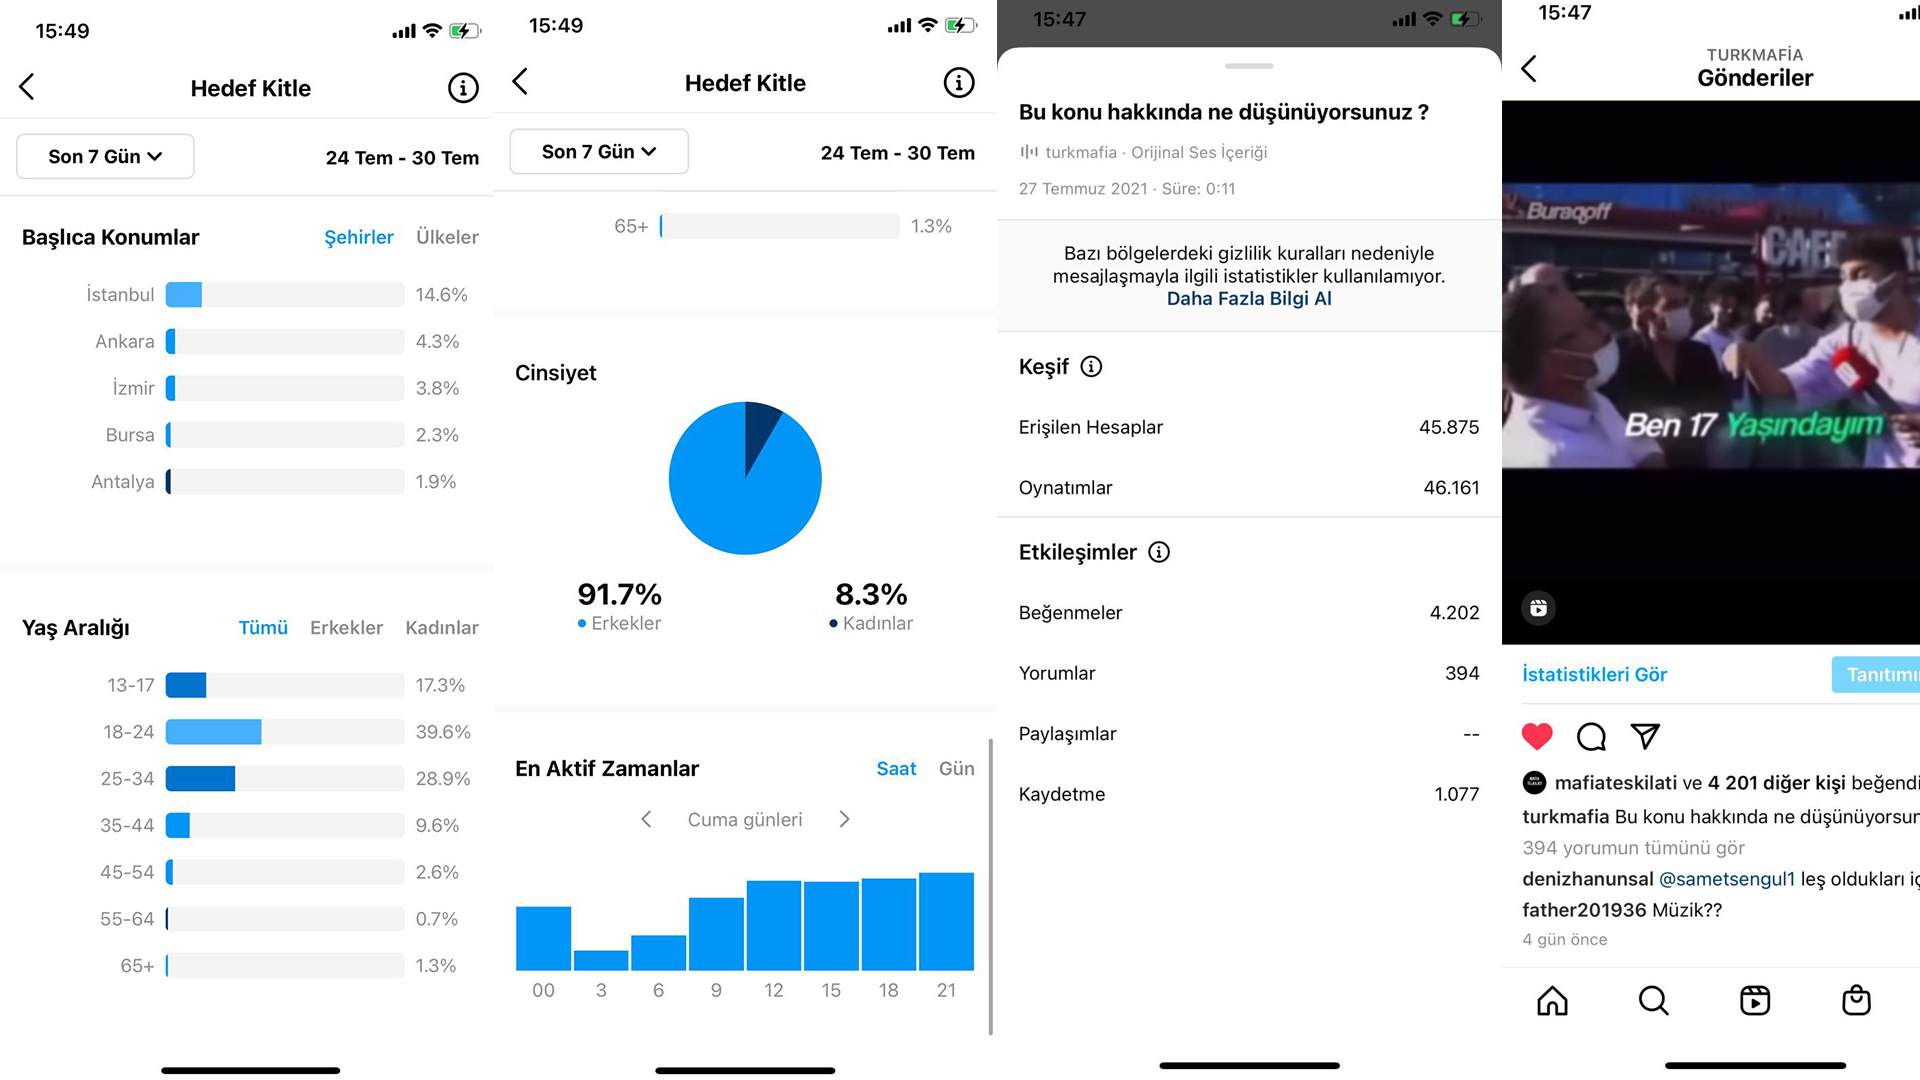Tap the audio waveform icon beside turkmafia
Screen dimensions: 1920x1080
tap(1028, 152)
